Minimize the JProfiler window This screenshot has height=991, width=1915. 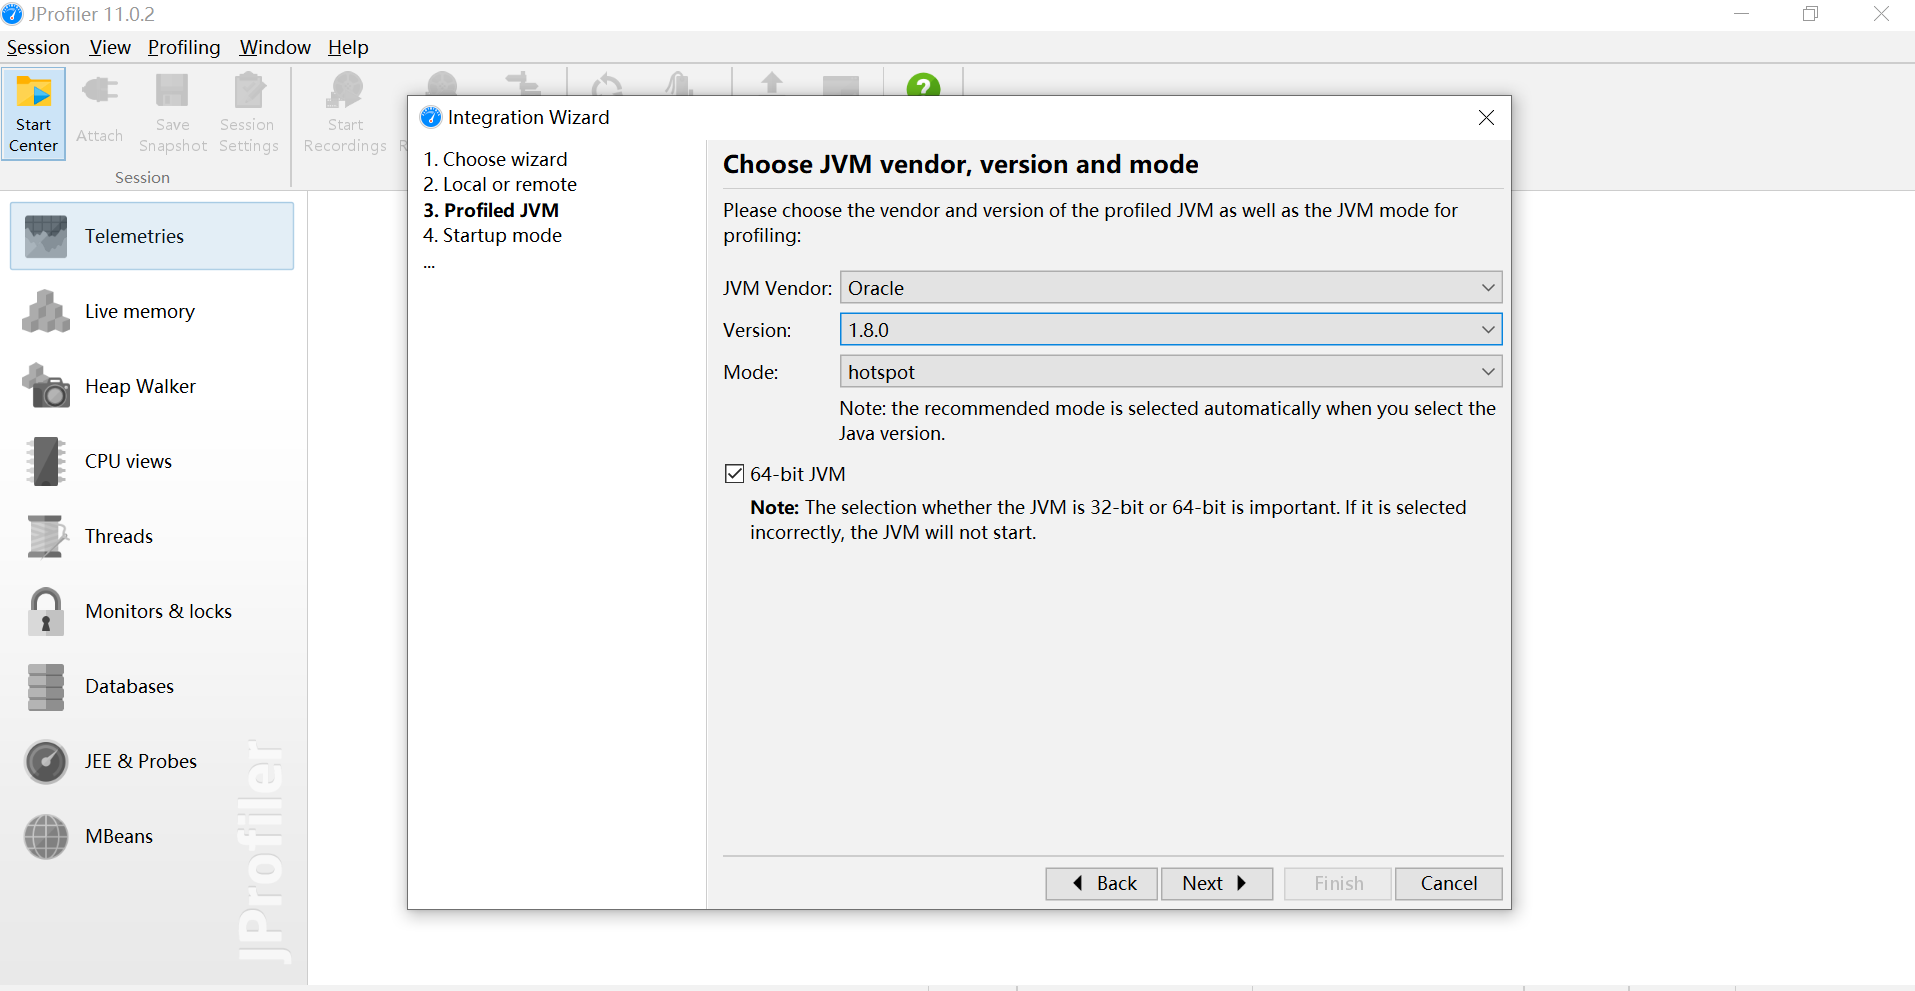pyautogui.click(x=1741, y=14)
